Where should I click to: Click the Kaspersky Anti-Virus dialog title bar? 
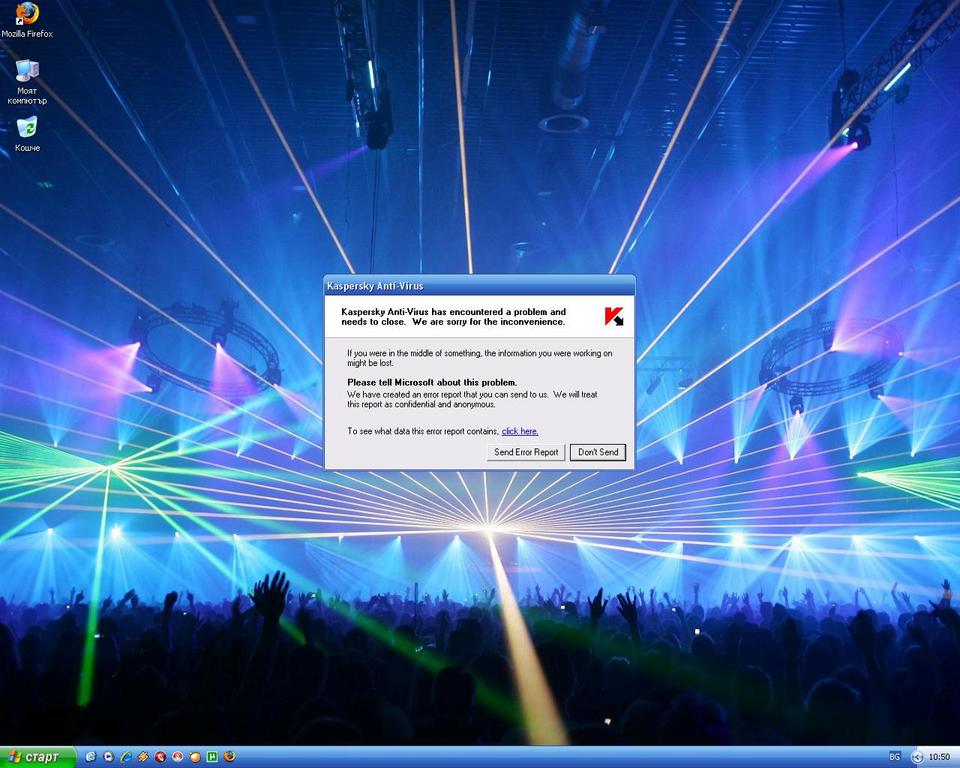click(479, 286)
